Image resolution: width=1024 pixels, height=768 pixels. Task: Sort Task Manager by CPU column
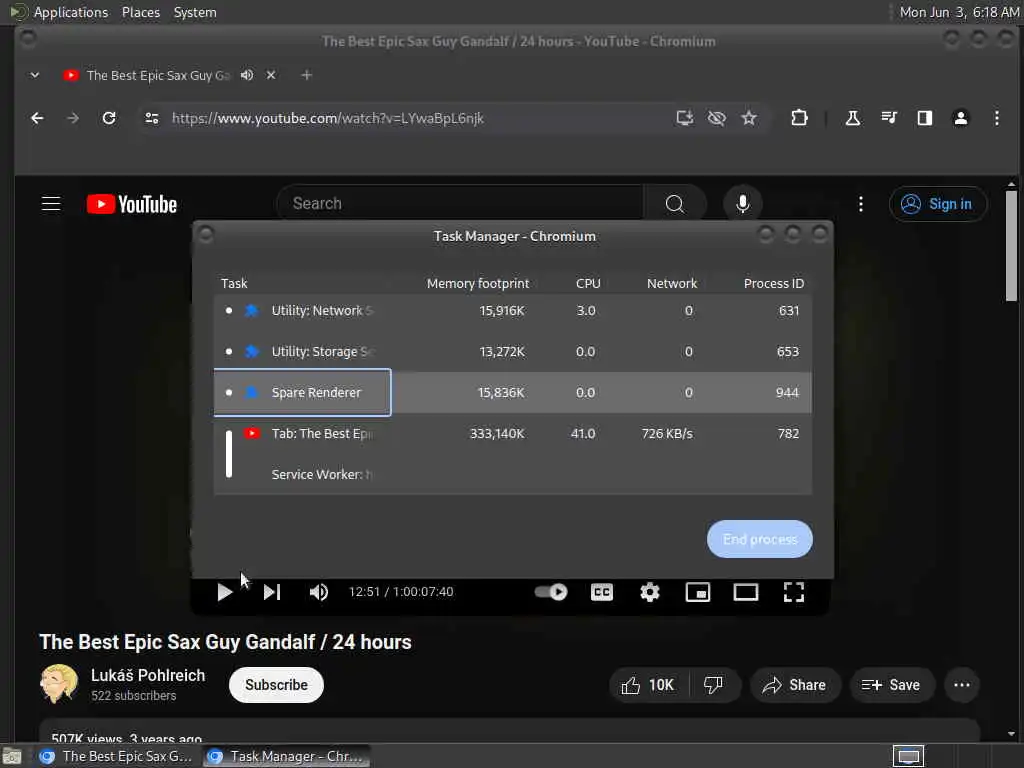[x=588, y=283]
